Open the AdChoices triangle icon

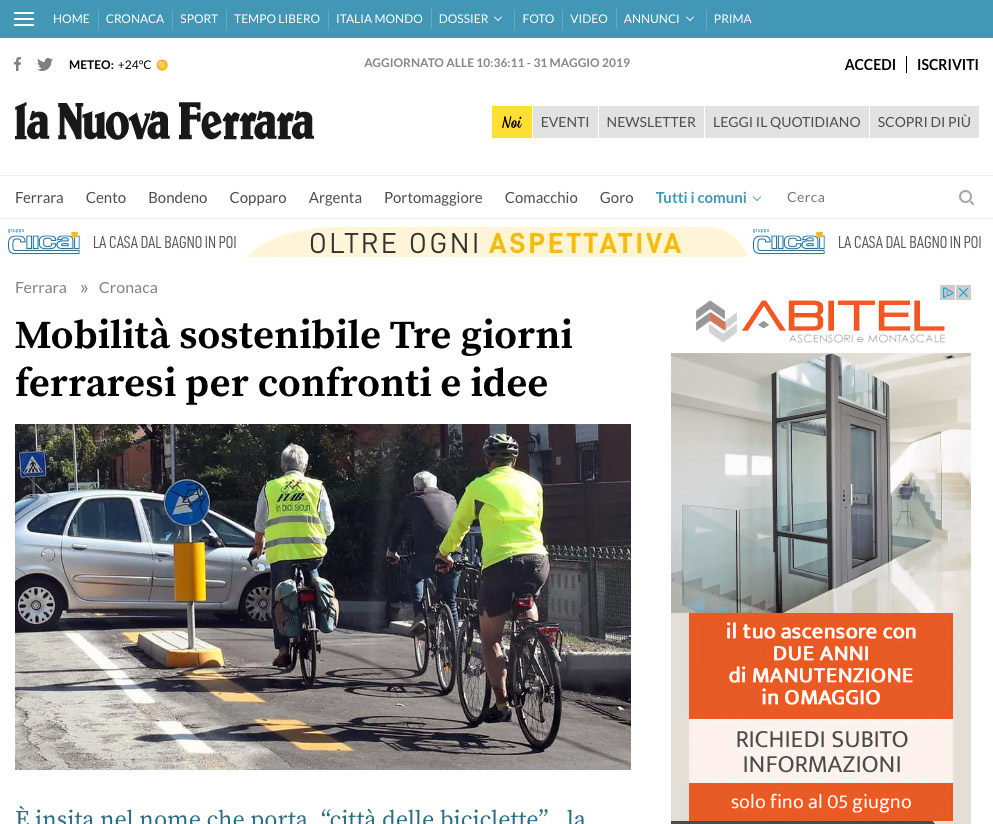click(947, 293)
